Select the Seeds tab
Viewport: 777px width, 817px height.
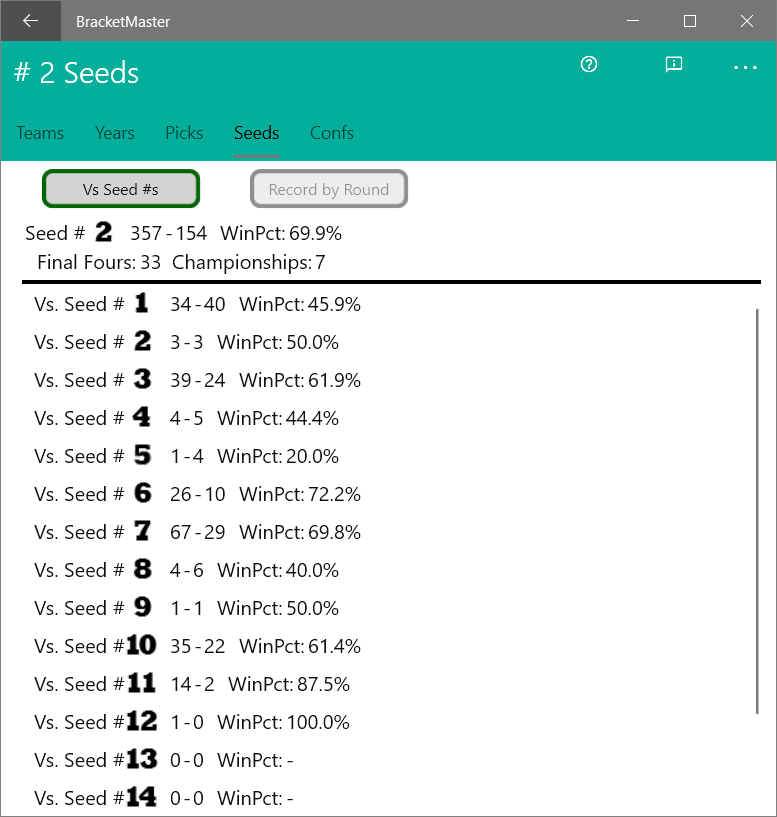click(x=256, y=133)
